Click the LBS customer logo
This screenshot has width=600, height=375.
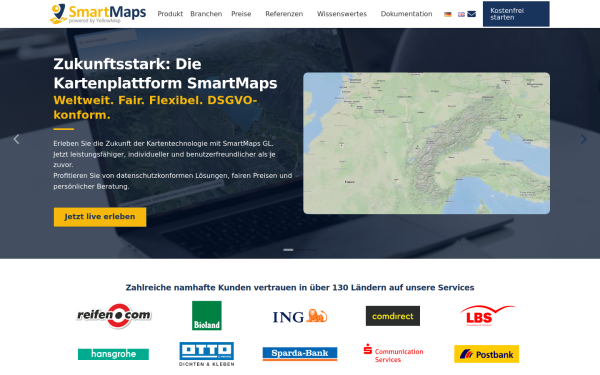pyautogui.click(x=487, y=316)
